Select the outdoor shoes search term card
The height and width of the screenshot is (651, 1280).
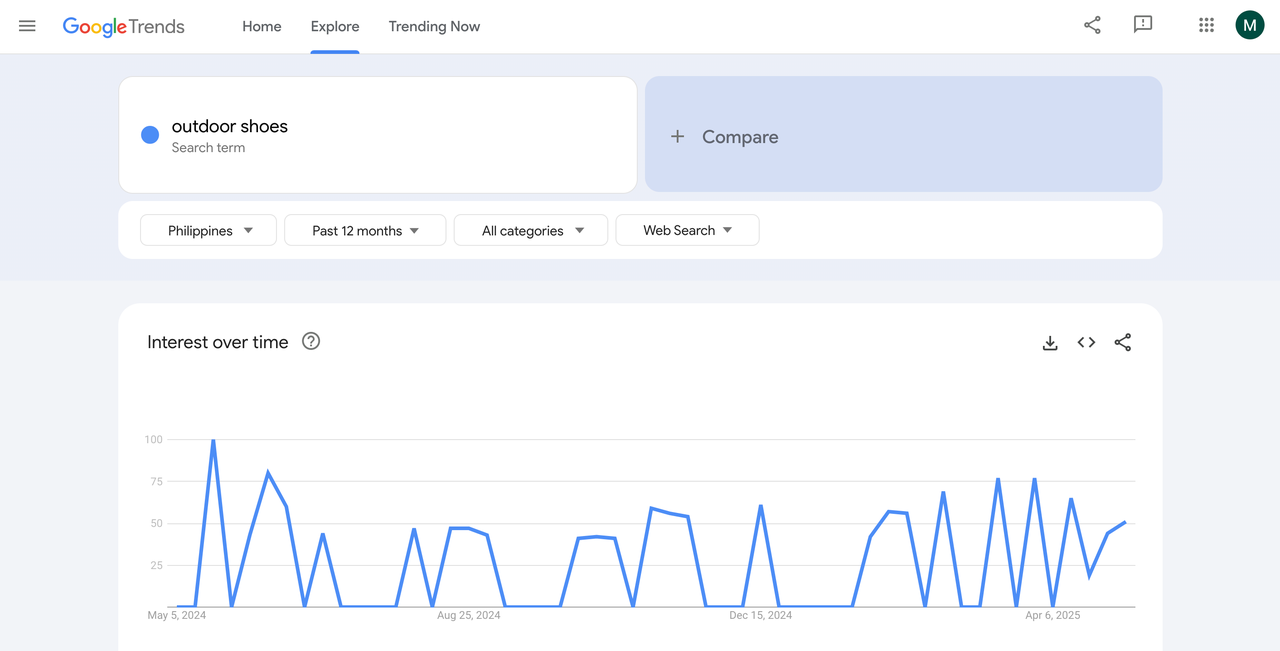377,134
